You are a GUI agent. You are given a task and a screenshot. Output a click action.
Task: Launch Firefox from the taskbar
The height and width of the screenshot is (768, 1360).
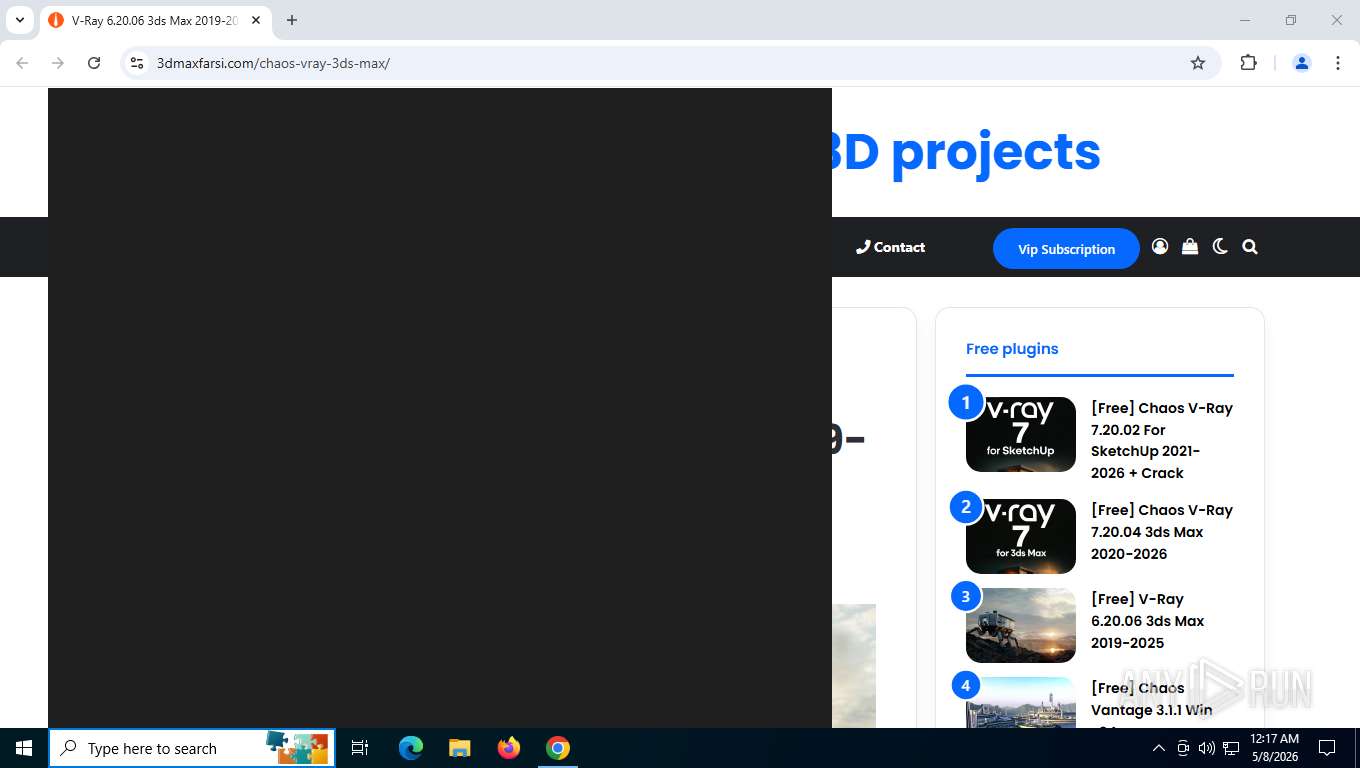509,748
